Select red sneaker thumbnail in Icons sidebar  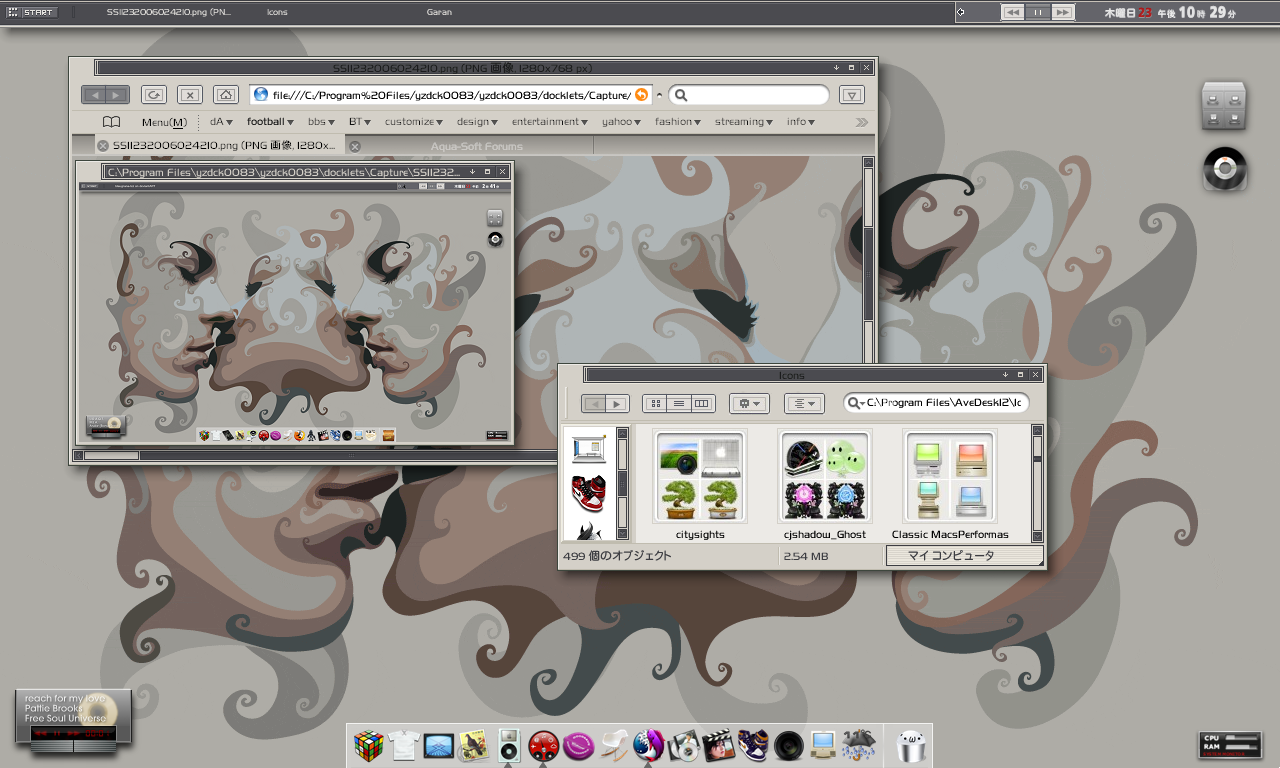pyautogui.click(x=589, y=492)
